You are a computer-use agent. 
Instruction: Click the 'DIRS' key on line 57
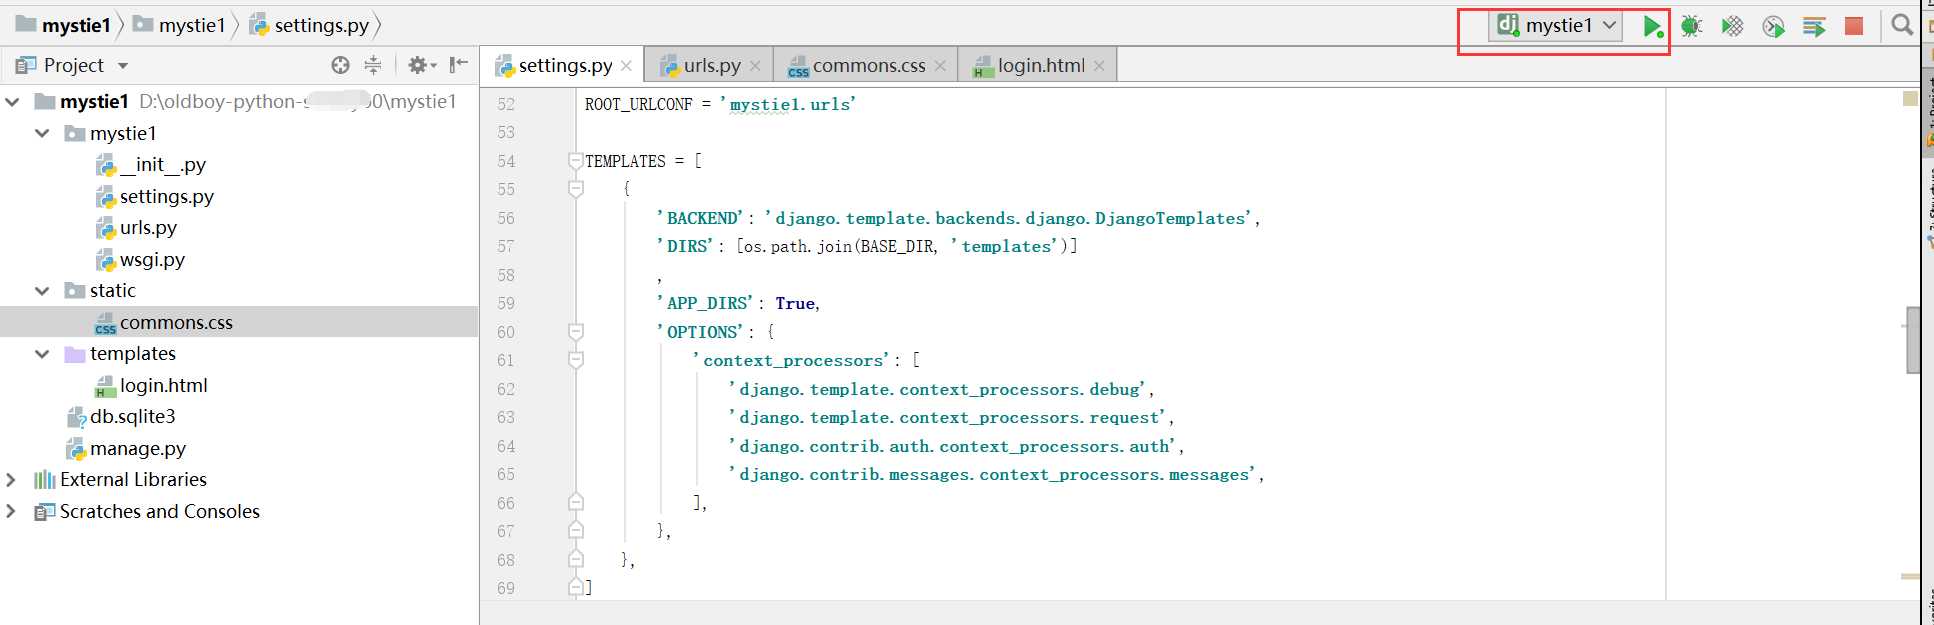click(686, 246)
